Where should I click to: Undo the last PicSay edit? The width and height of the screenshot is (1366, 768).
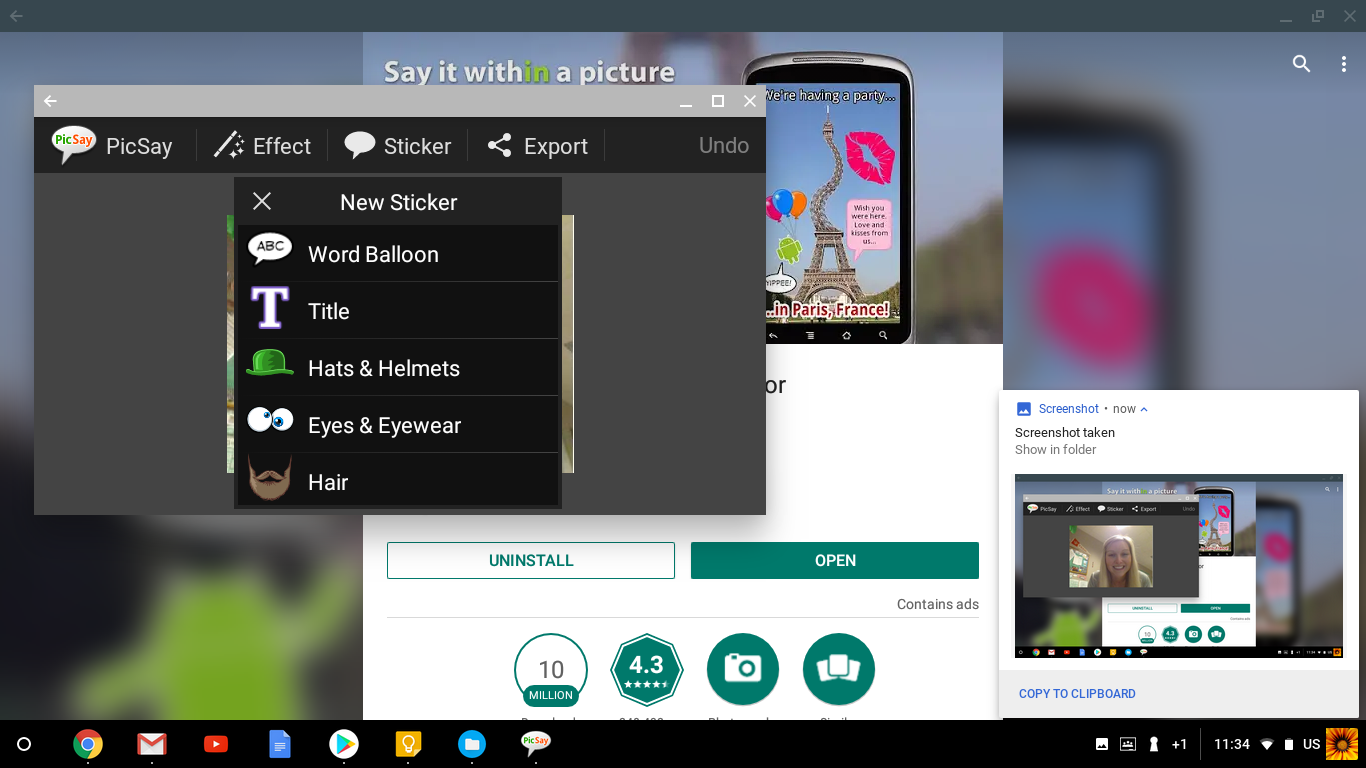pos(724,145)
